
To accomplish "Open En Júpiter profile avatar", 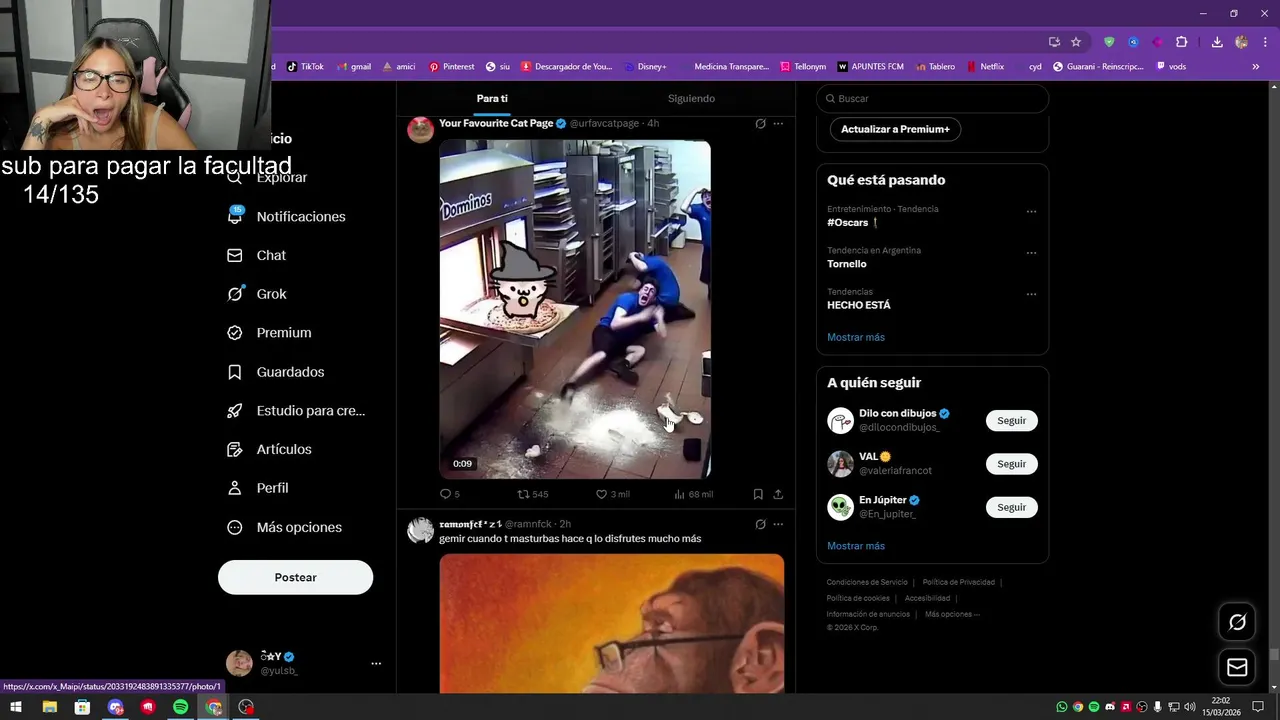I will pyautogui.click(x=840, y=507).
